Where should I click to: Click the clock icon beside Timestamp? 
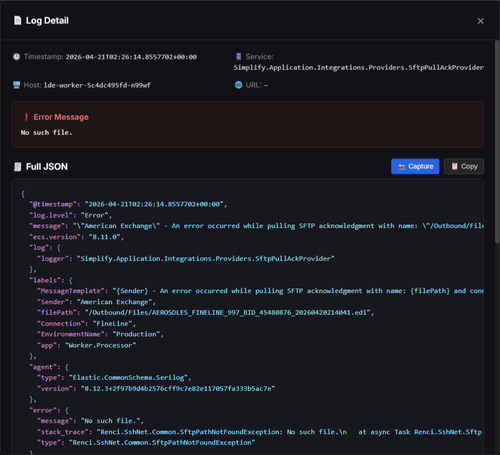pos(16,57)
